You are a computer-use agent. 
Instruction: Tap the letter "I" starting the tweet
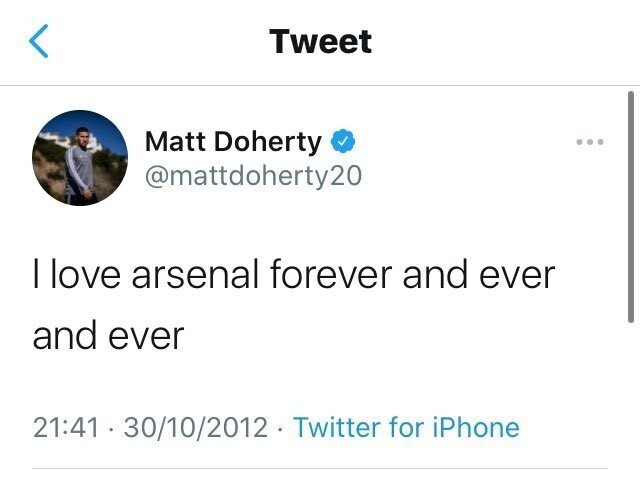click(37, 275)
